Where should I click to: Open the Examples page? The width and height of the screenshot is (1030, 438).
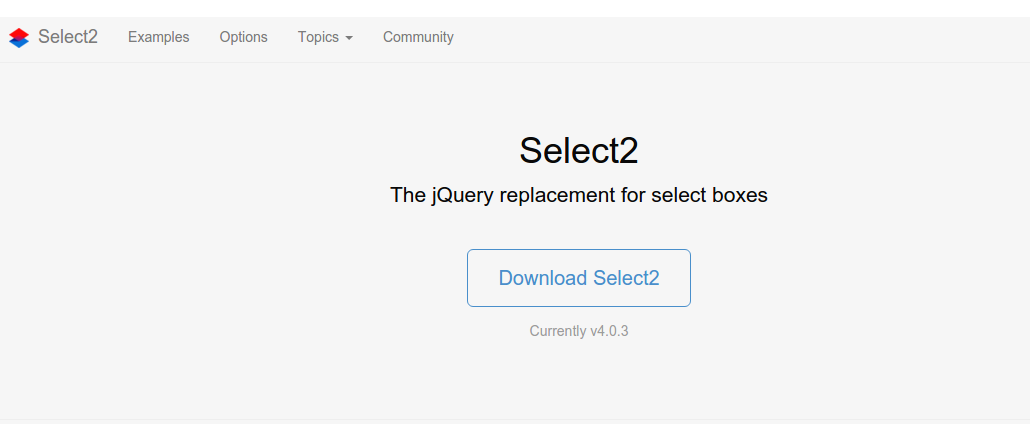tap(158, 37)
